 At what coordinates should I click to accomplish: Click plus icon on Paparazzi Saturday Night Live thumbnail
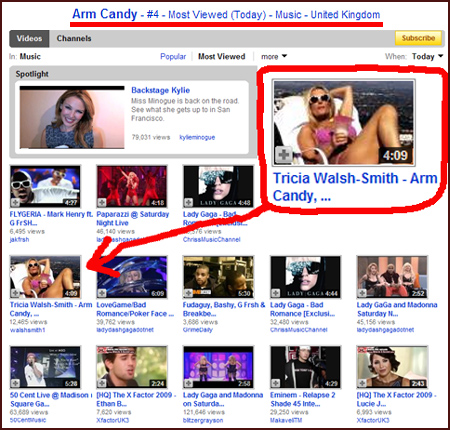pos(102,202)
